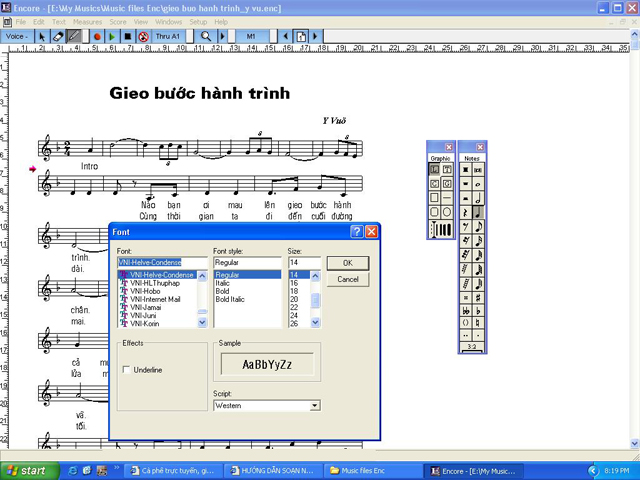Enable the Underline checkbox

pos(126,370)
